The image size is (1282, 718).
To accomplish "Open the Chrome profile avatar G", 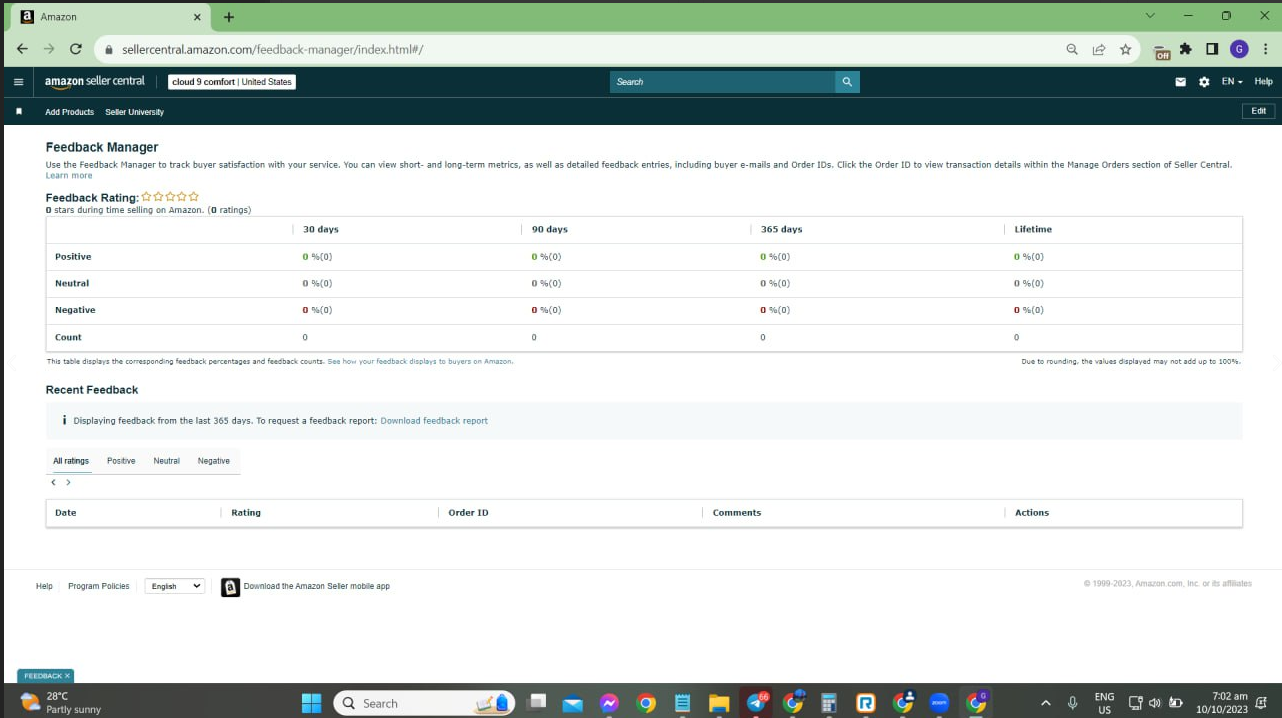I will click(1239, 49).
